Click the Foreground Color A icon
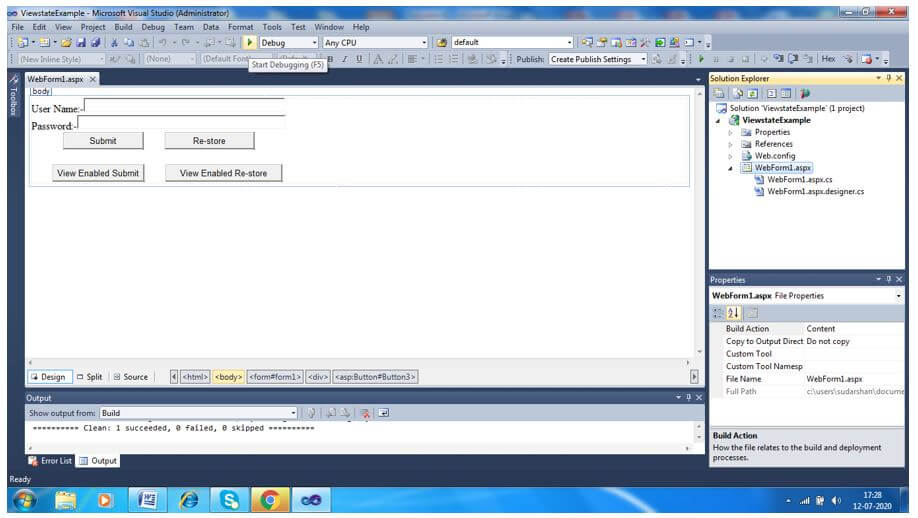918x518 pixels. click(x=378, y=59)
